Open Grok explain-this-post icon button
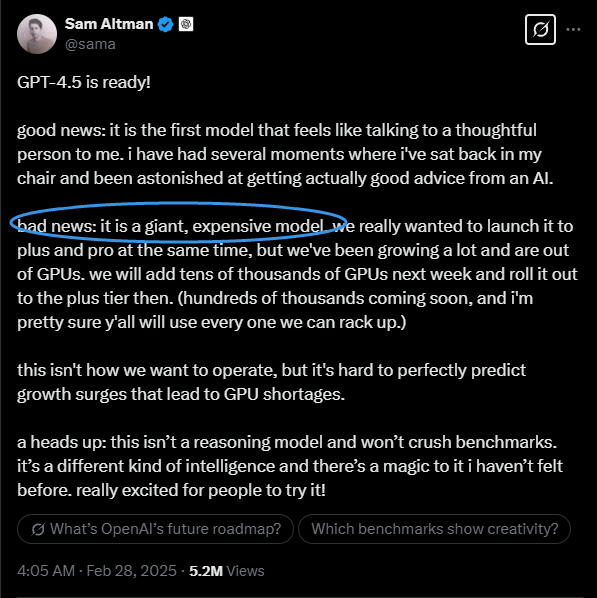The height and width of the screenshot is (598, 597). 540,30
